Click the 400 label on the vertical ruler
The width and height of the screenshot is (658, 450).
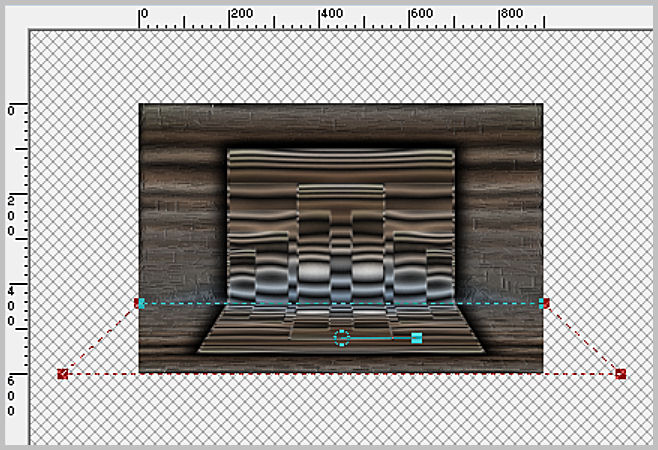coord(11,306)
